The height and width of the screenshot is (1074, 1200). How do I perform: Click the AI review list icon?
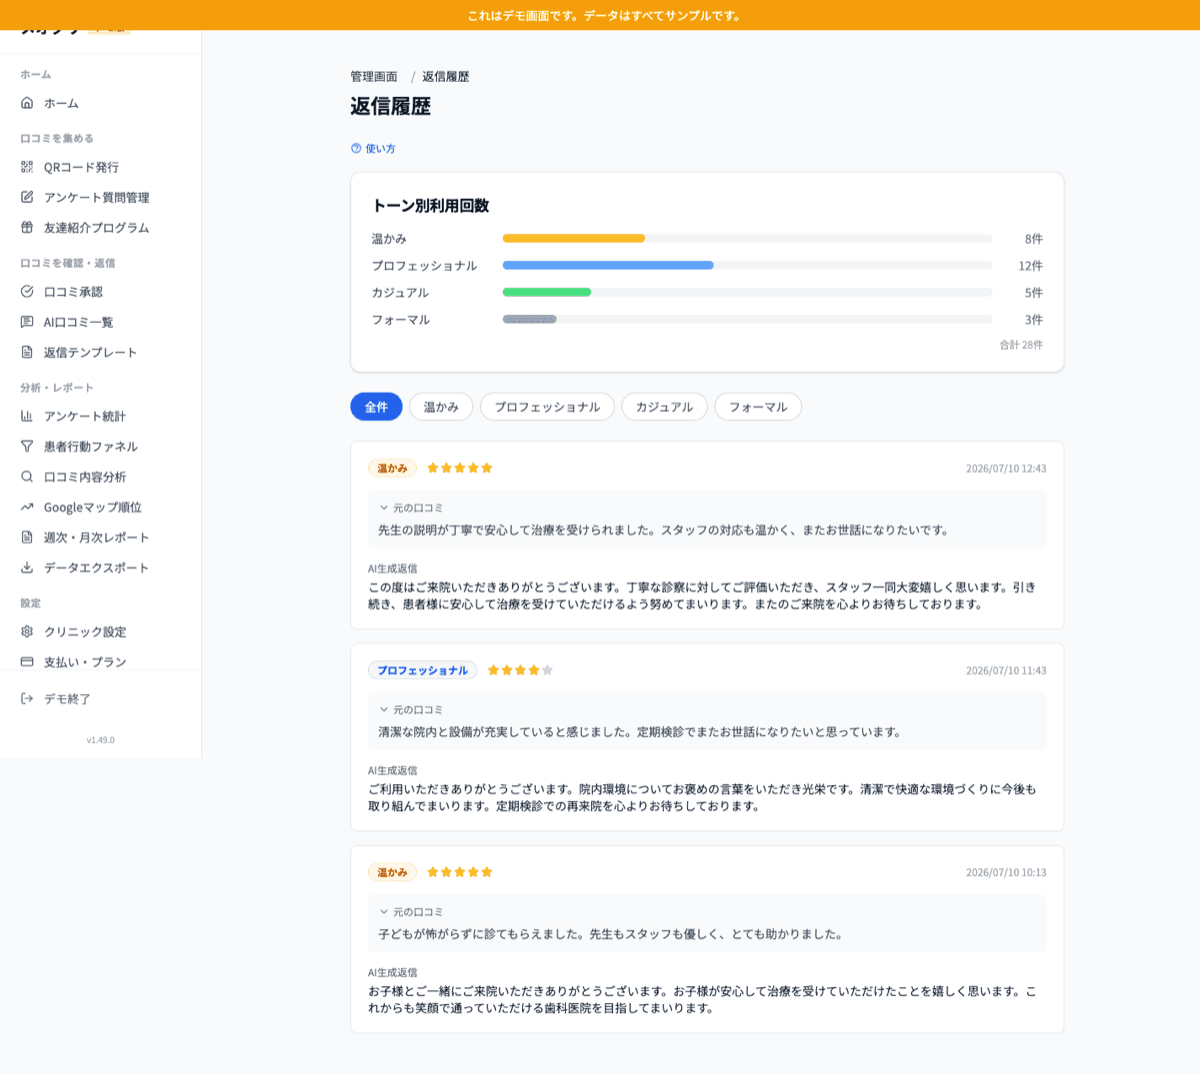point(27,321)
